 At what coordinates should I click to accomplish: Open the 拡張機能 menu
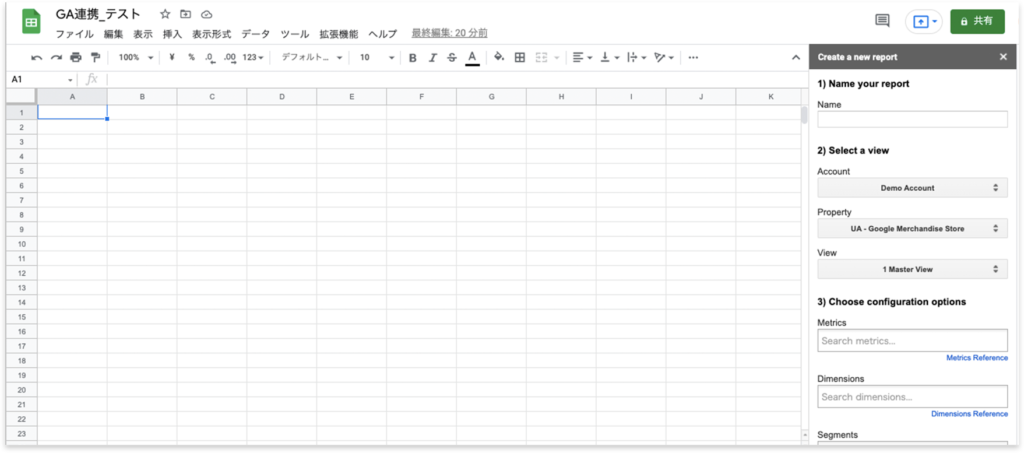tap(338, 34)
